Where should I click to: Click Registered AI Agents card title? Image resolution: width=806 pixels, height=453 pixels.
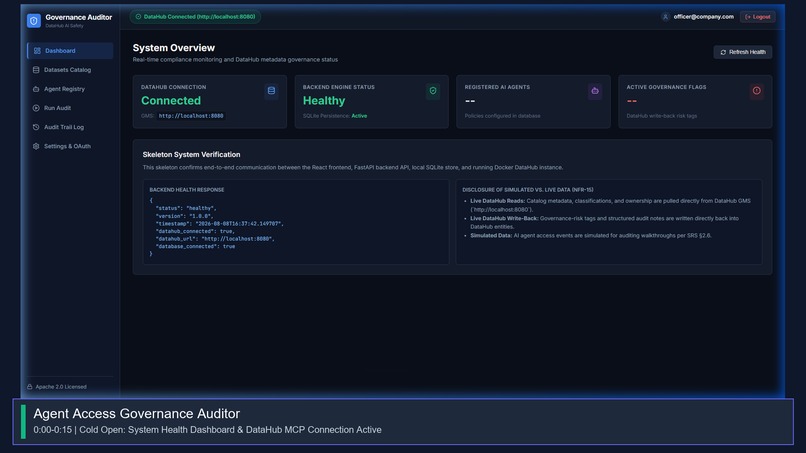(x=497, y=87)
